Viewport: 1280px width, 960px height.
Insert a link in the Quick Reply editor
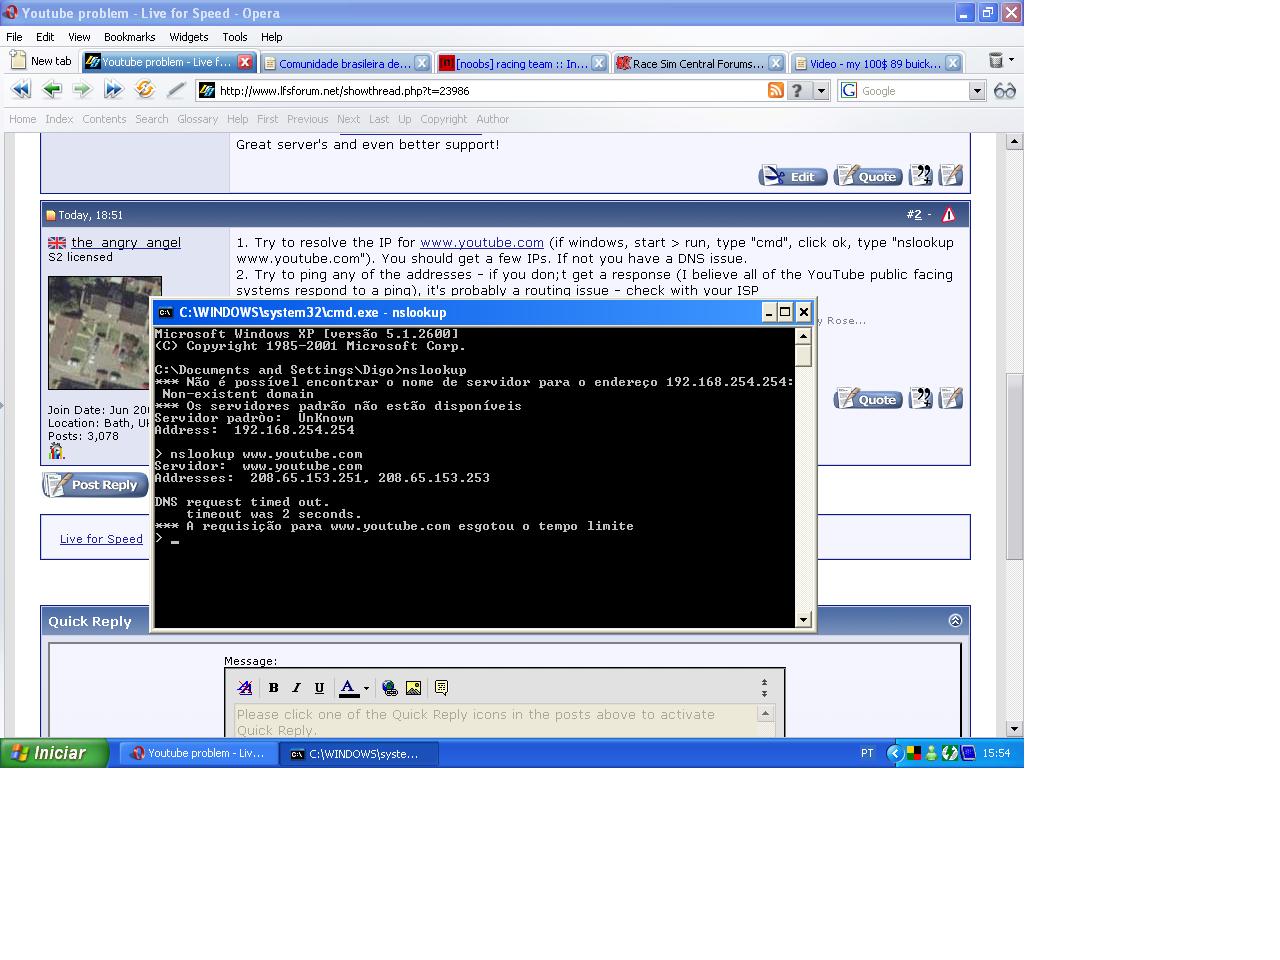pos(390,688)
